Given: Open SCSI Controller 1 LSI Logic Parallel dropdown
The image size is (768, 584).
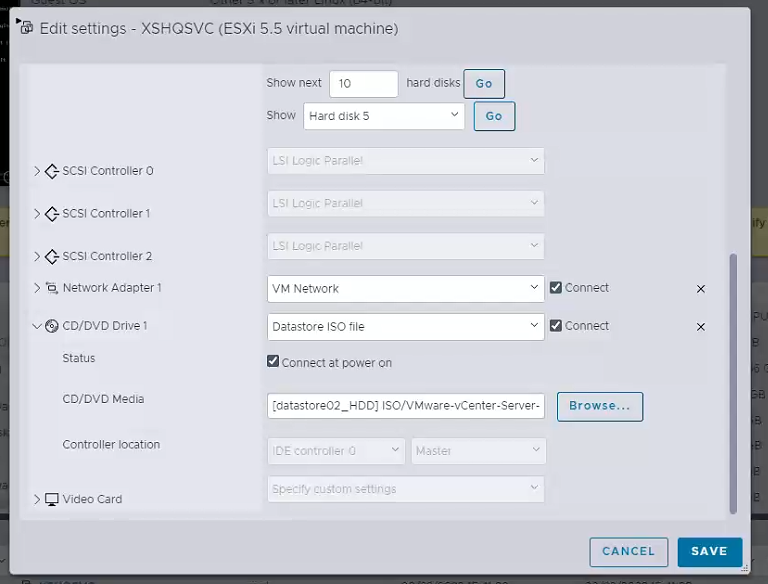Looking at the screenshot, I should 406,203.
